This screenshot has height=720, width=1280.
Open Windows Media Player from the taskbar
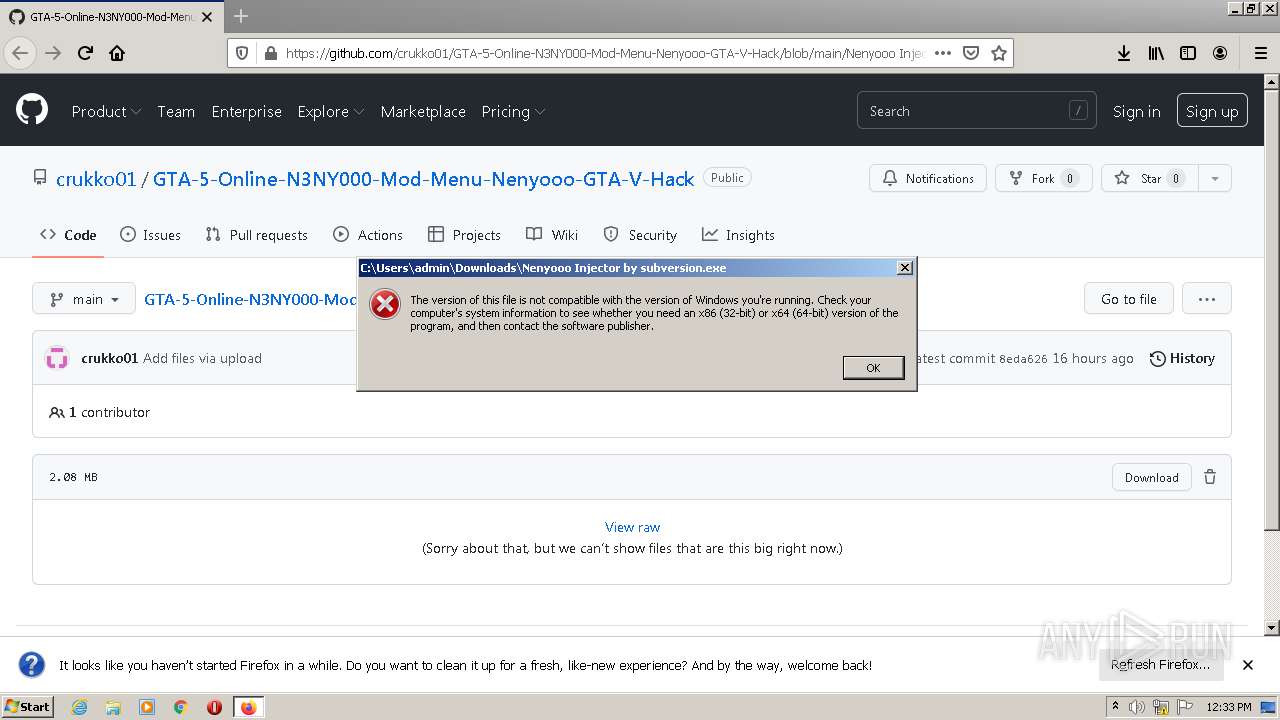pyautogui.click(x=147, y=707)
